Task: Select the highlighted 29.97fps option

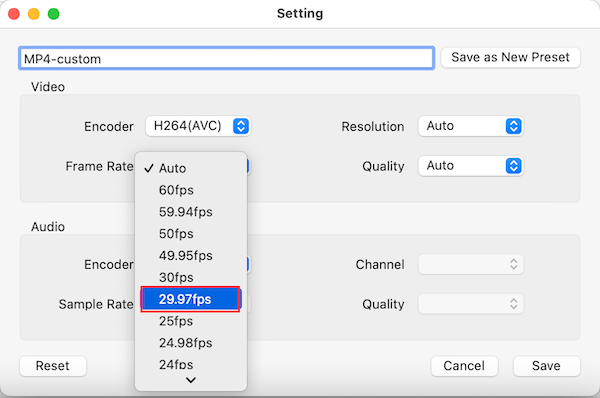Action: point(191,299)
